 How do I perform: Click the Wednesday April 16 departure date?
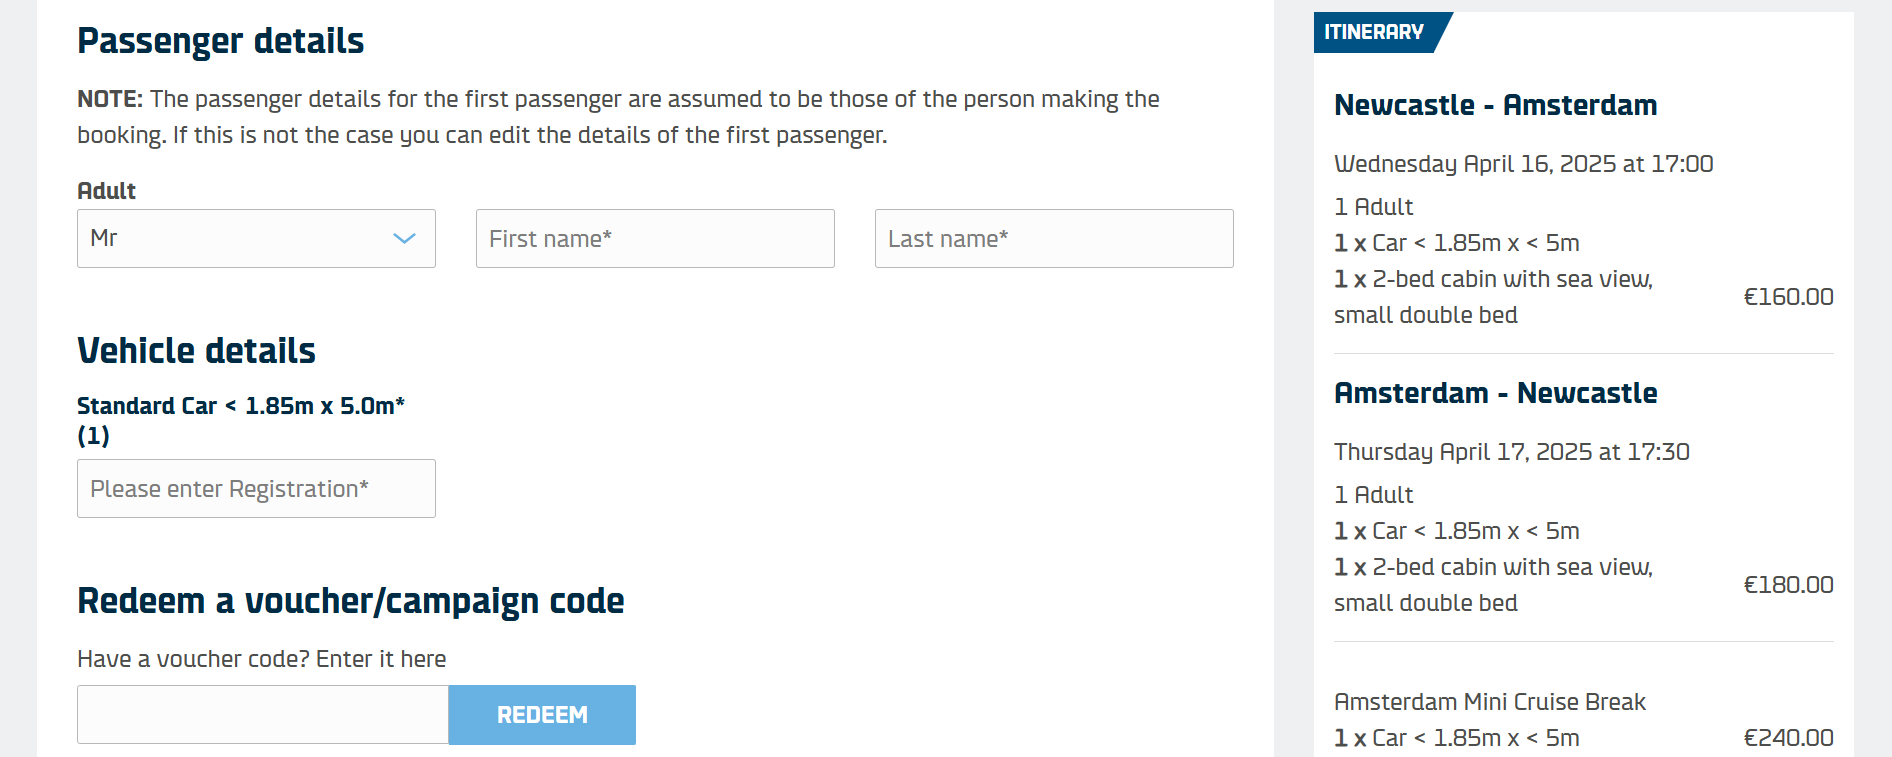pos(1523,164)
